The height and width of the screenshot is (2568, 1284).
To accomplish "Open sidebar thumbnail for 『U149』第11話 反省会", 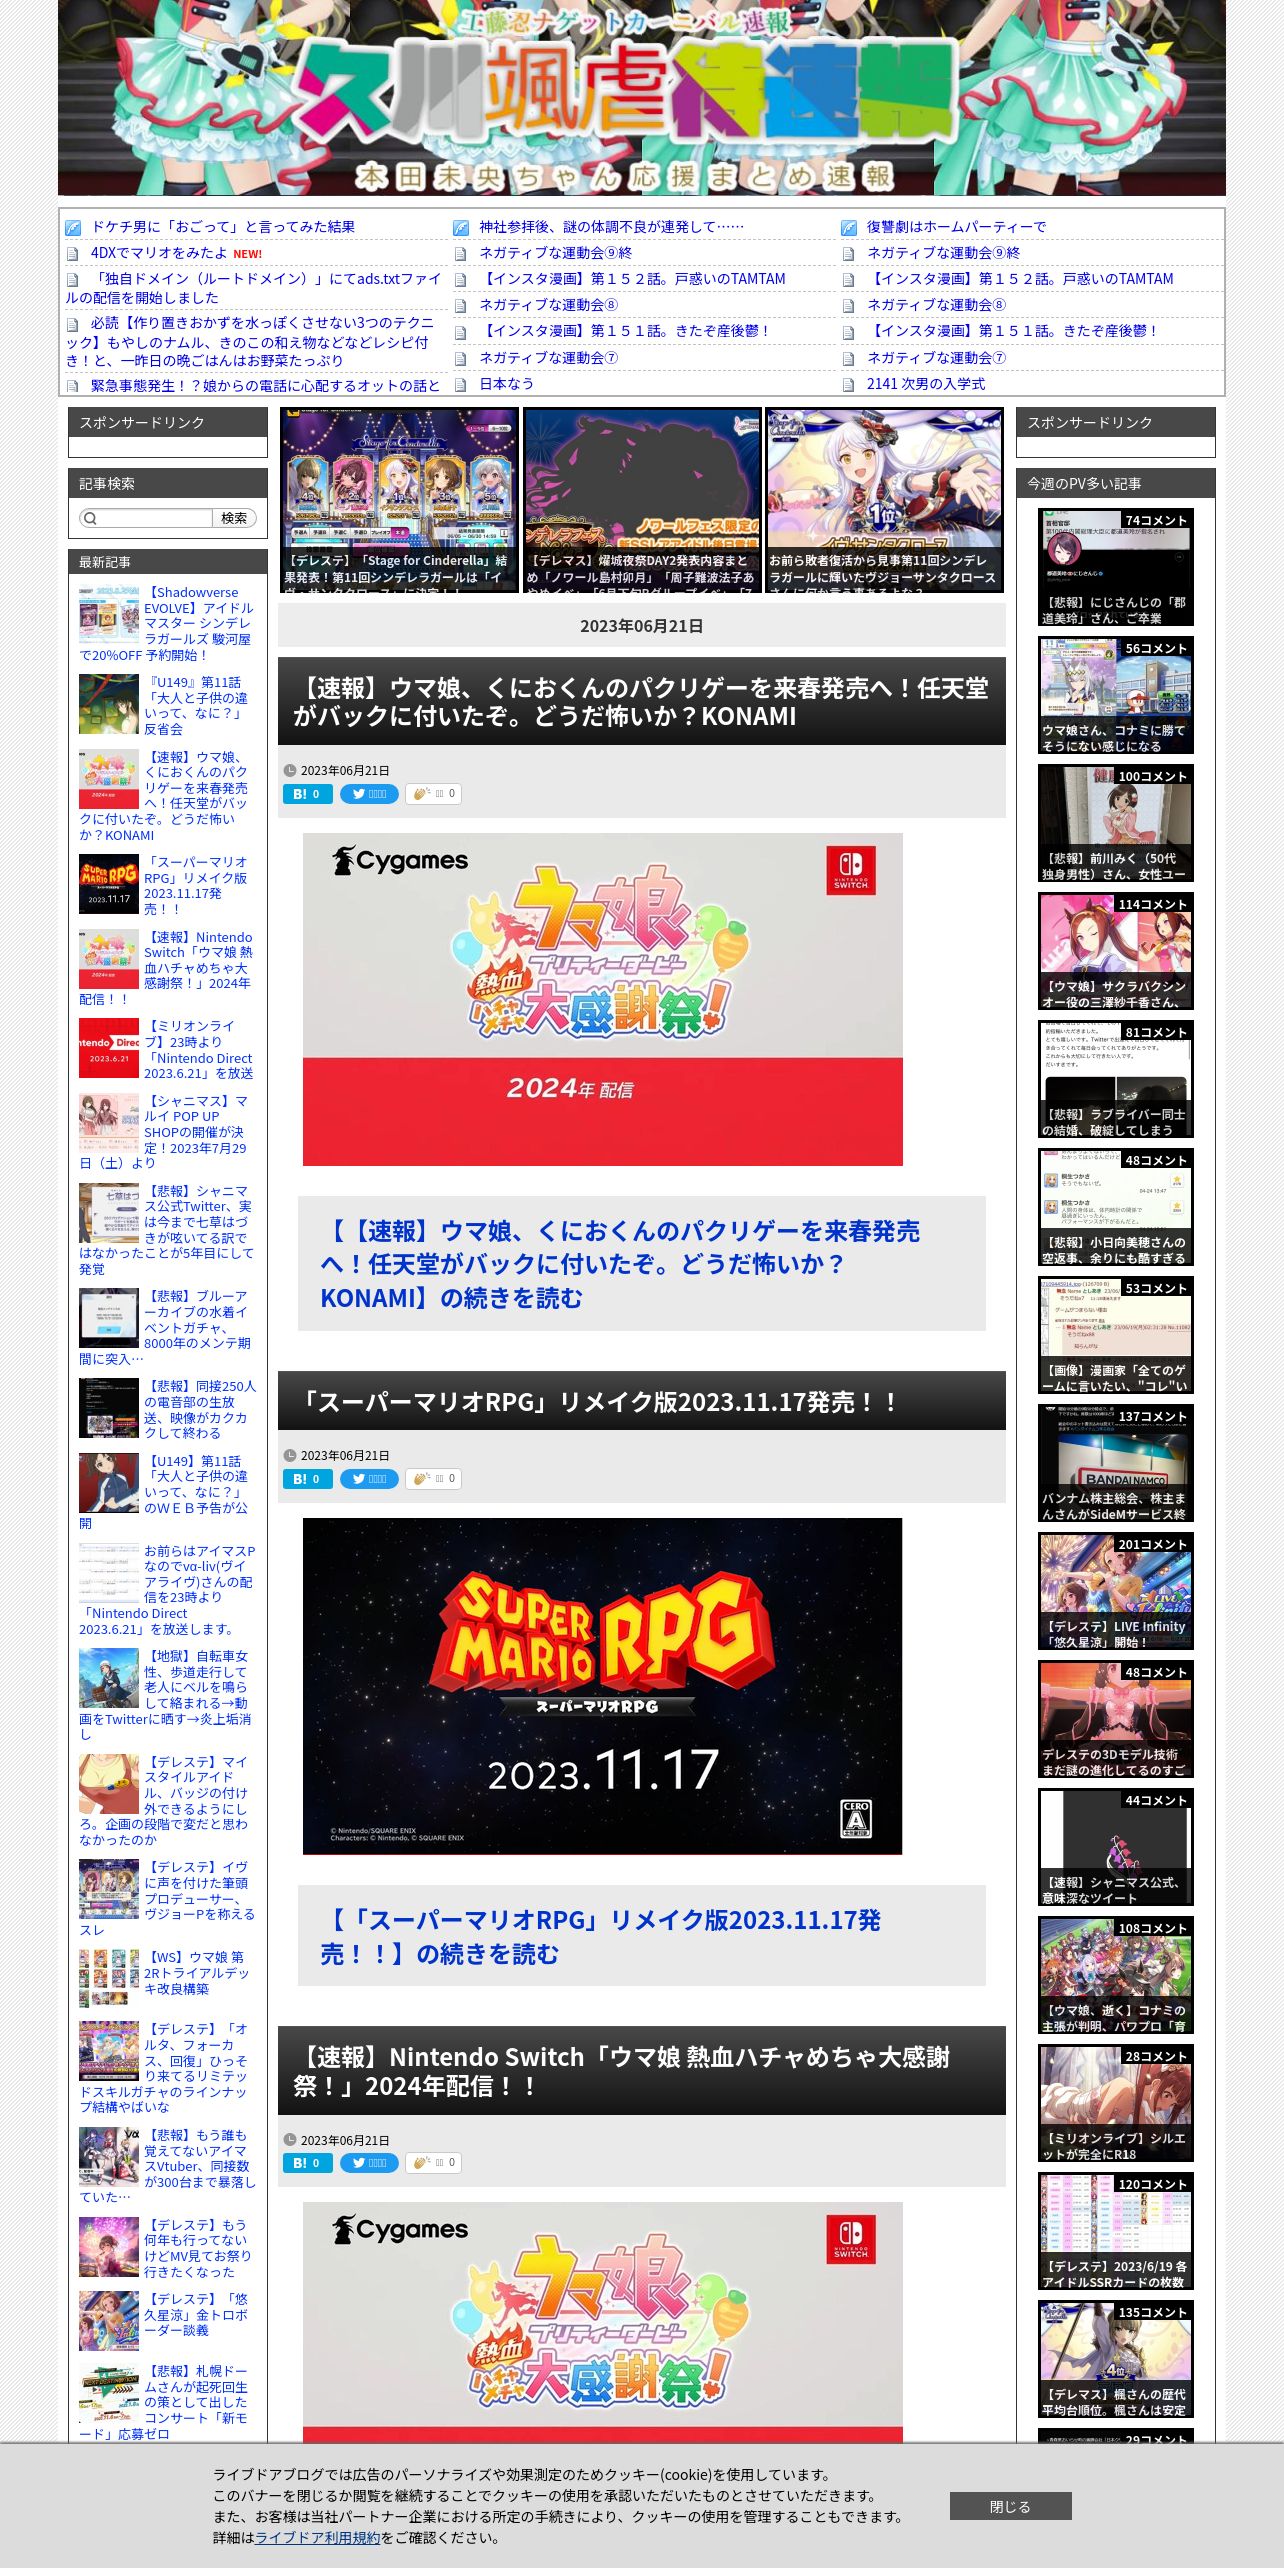I will point(109,704).
